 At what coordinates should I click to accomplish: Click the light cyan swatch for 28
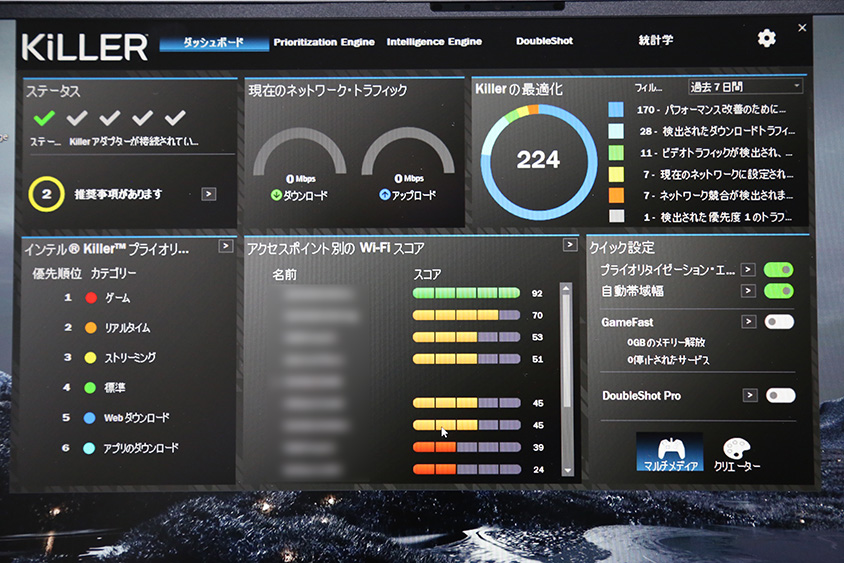(616, 131)
